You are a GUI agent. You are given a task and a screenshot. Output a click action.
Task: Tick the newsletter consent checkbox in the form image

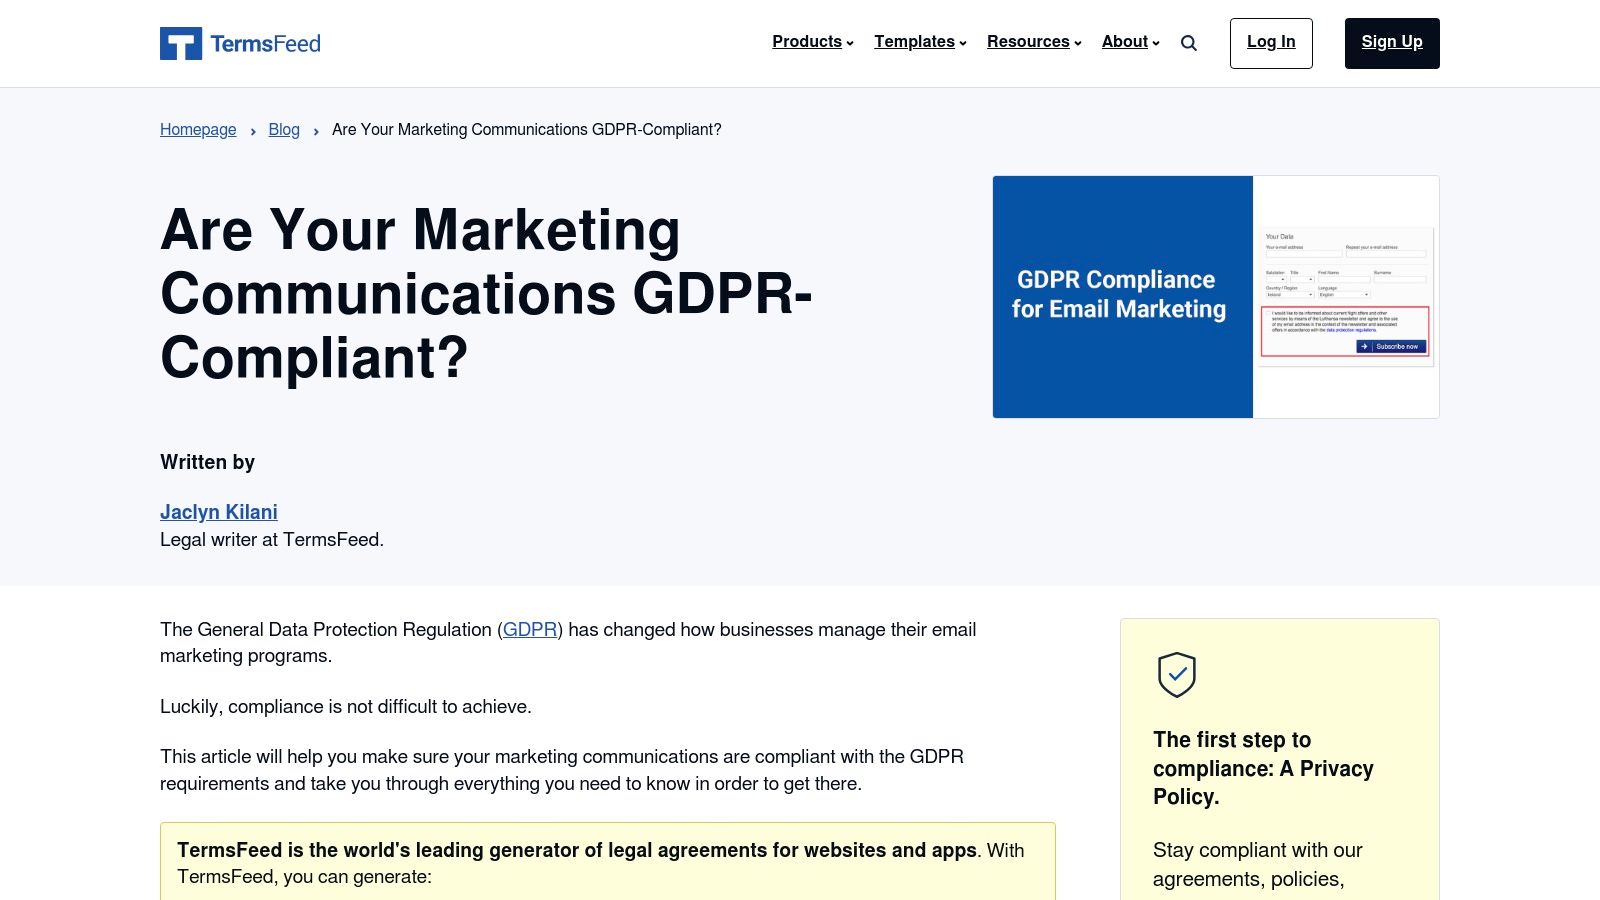[1268, 313]
